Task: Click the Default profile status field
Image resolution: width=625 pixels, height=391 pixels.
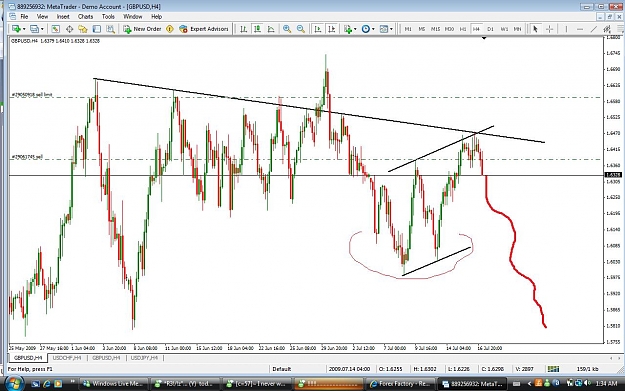Action: tap(282, 369)
